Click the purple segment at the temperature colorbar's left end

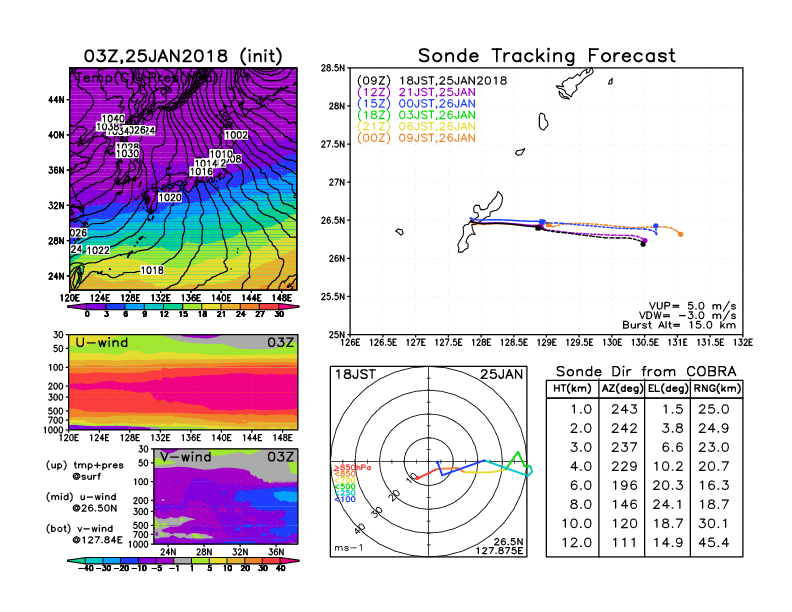[76, 307]
